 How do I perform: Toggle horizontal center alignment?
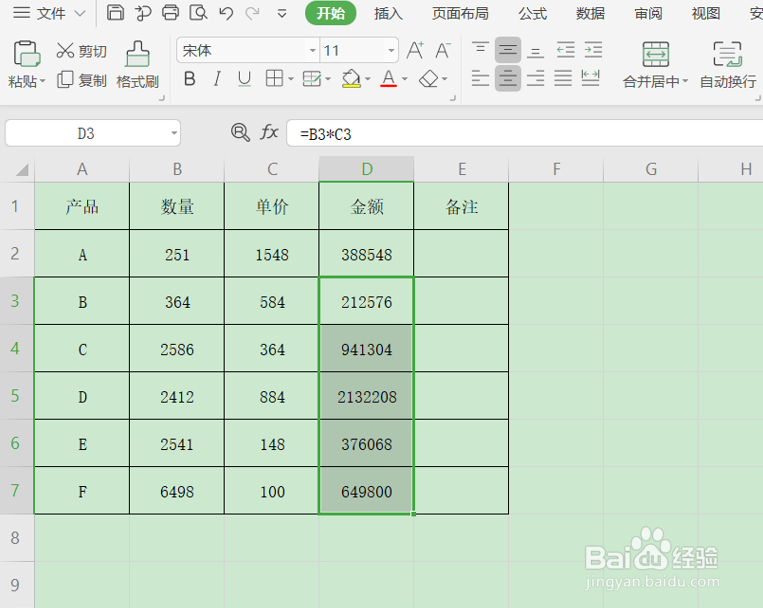[x=508, y=78]
